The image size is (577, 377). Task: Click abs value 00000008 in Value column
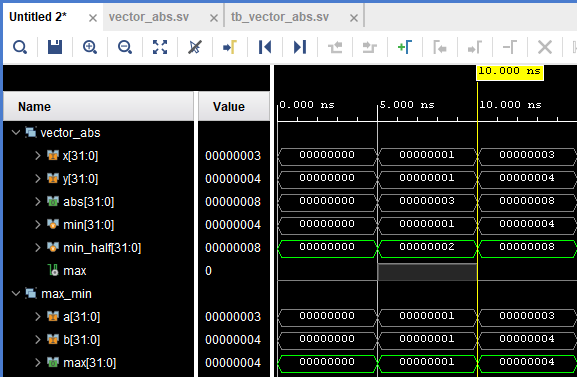point(233,202)
